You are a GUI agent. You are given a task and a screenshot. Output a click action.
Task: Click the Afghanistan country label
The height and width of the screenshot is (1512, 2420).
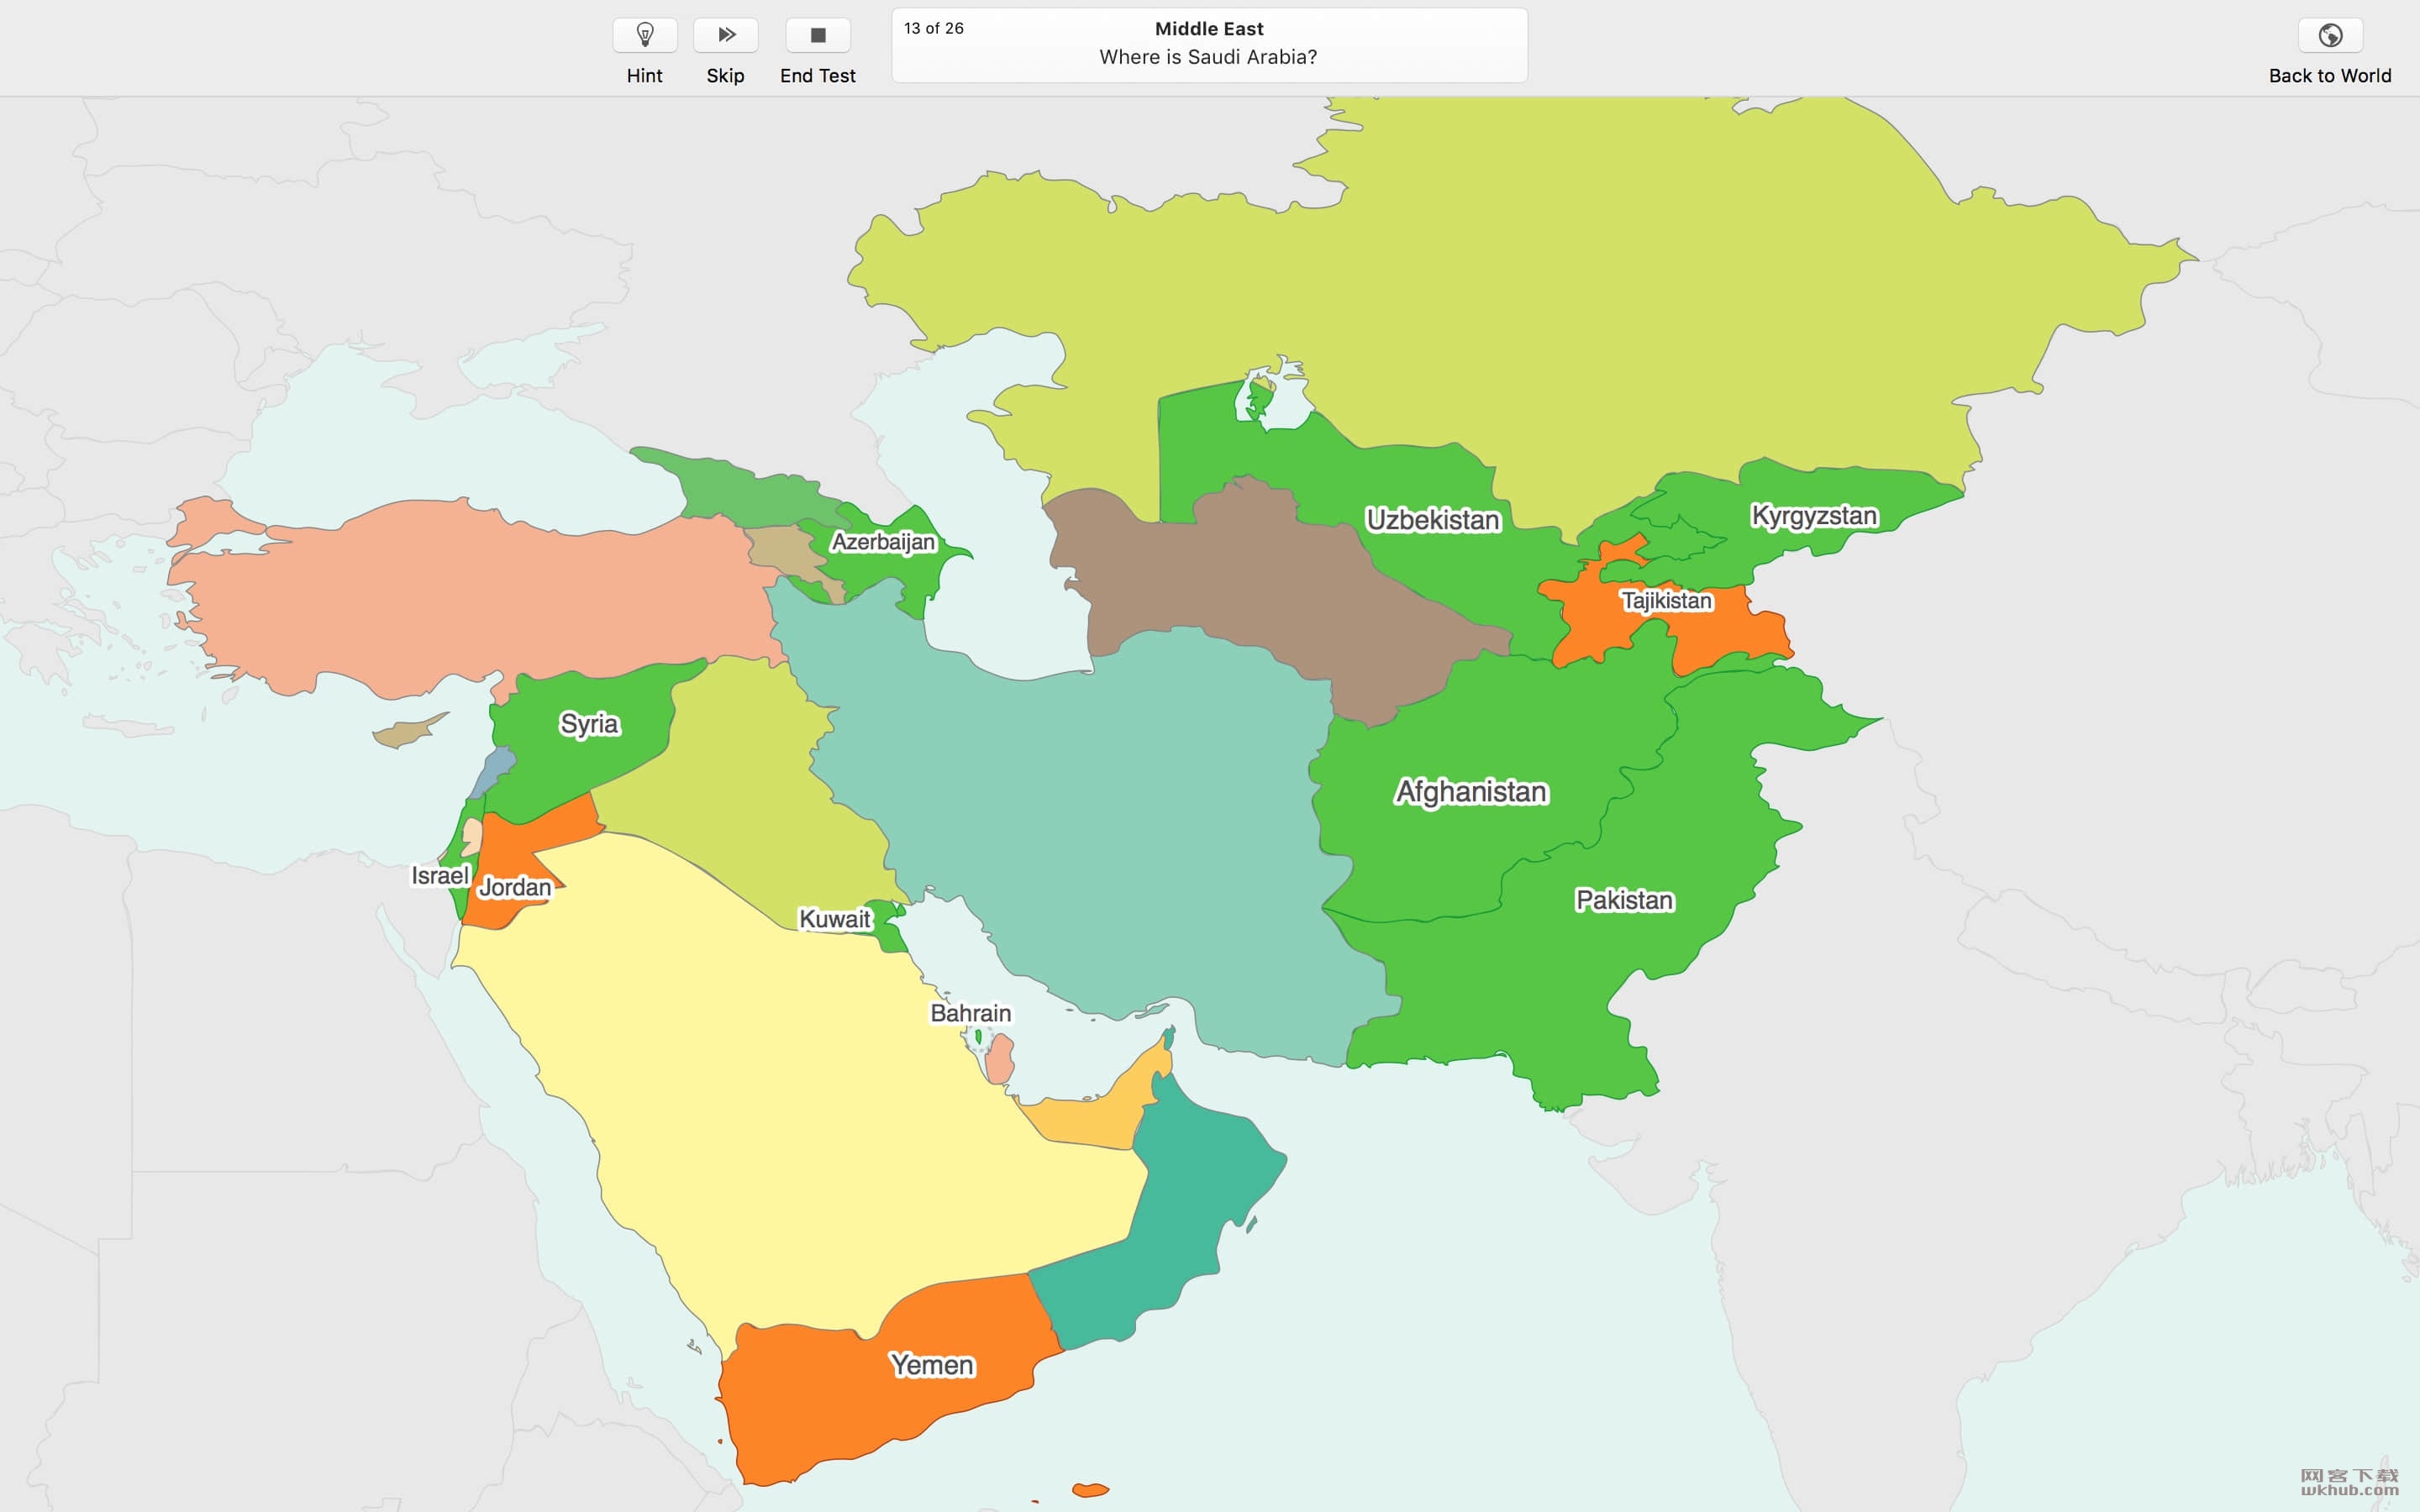point(1471,792)
